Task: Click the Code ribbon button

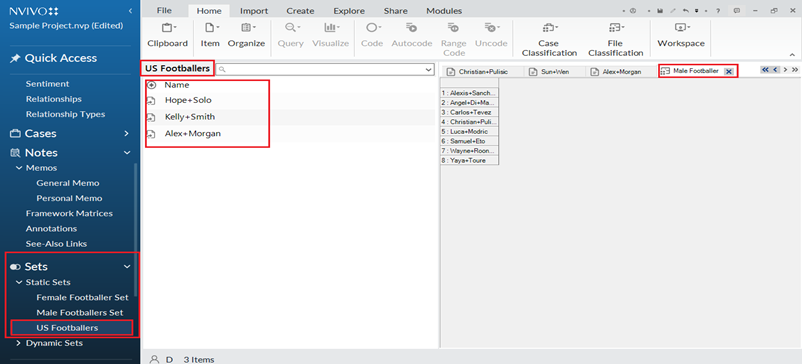Action: pos(372,36)
